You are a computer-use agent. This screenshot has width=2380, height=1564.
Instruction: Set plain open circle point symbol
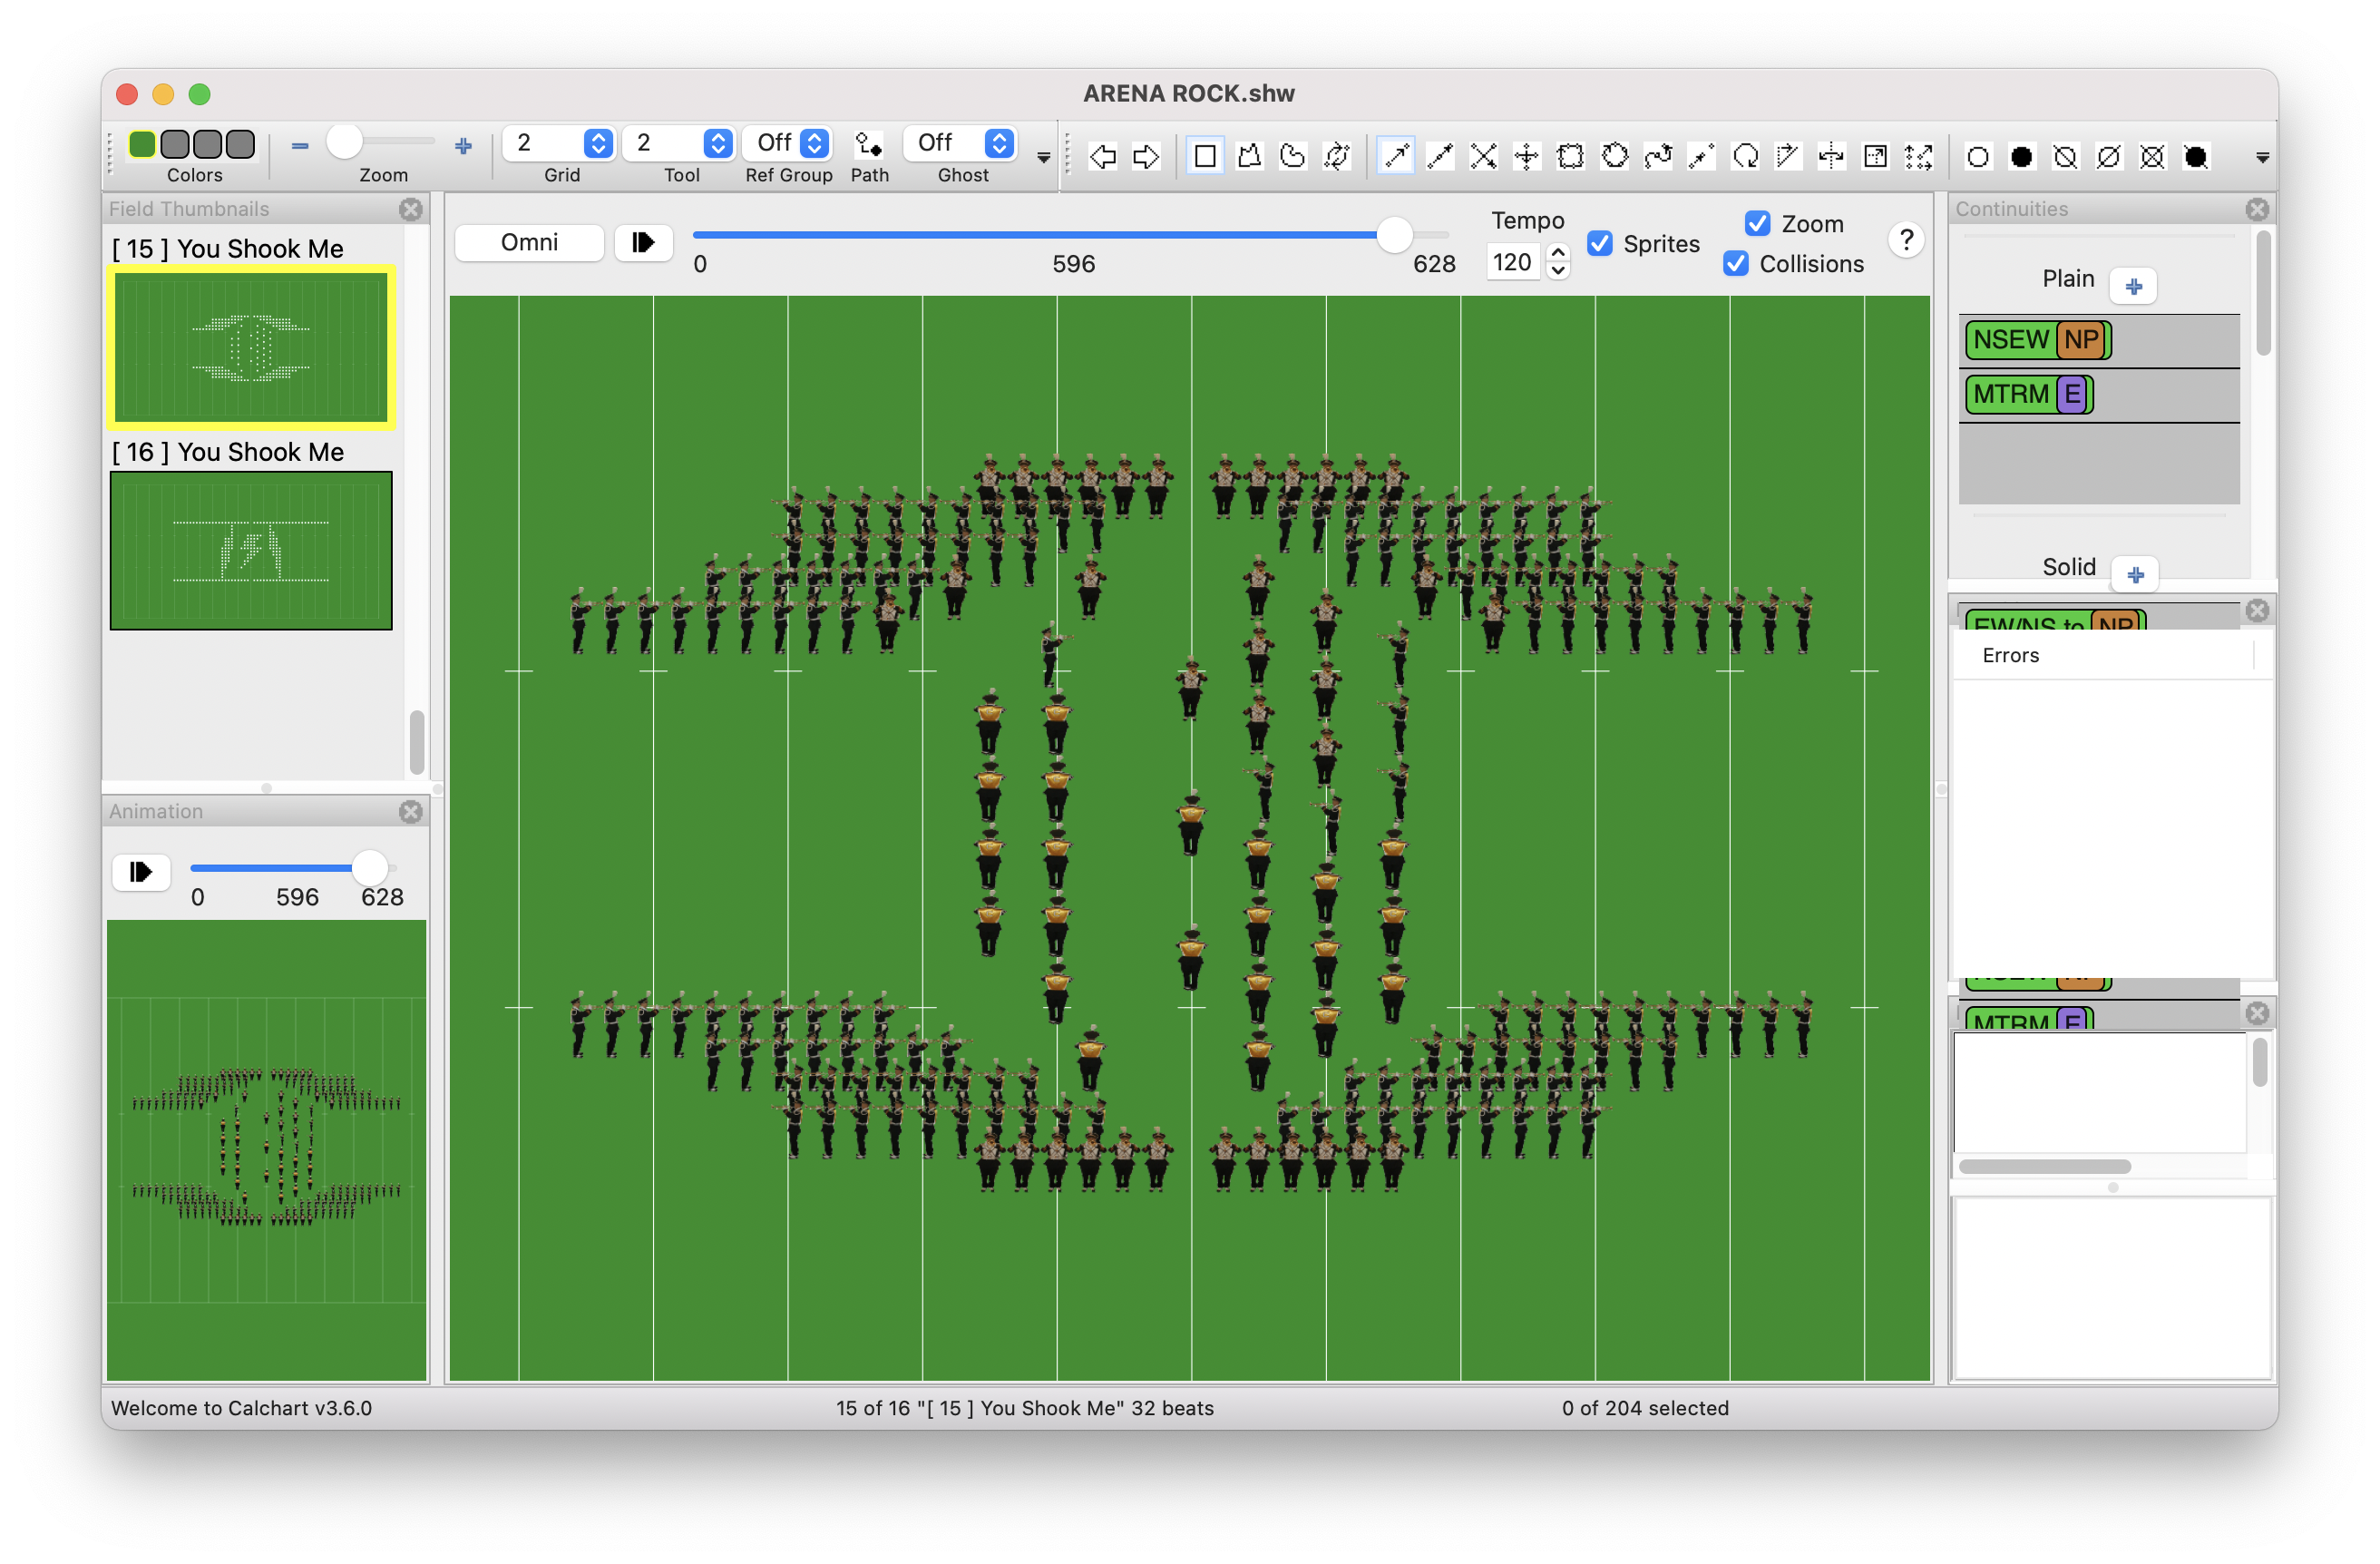click(x=1977, y=157)
